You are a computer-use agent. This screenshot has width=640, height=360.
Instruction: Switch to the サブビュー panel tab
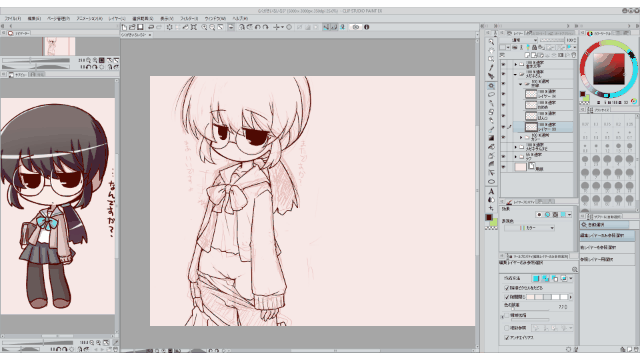tap(18, 75)
